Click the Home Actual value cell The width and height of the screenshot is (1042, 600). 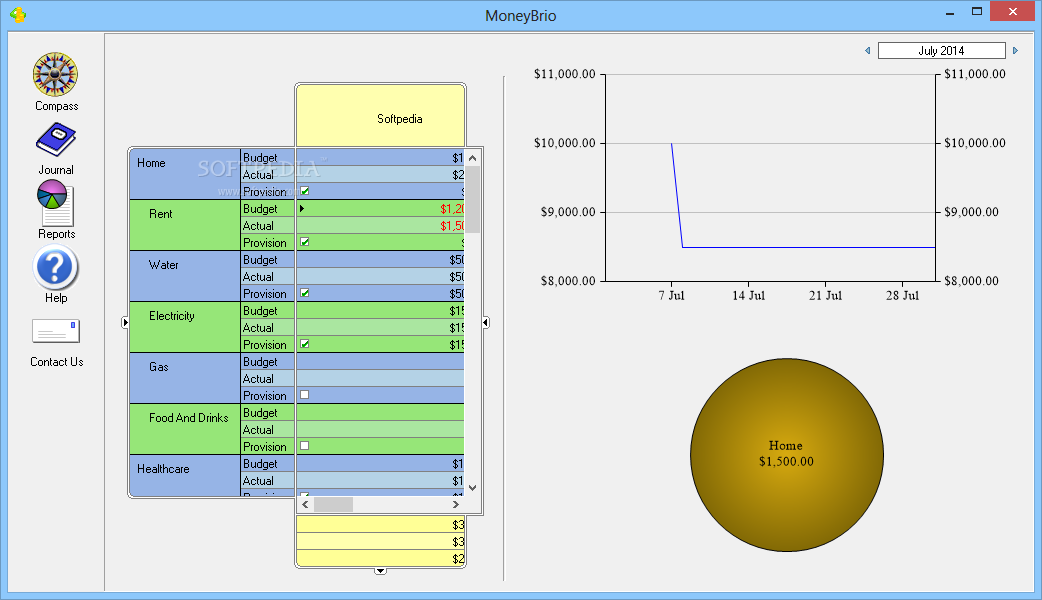point(380,175)
